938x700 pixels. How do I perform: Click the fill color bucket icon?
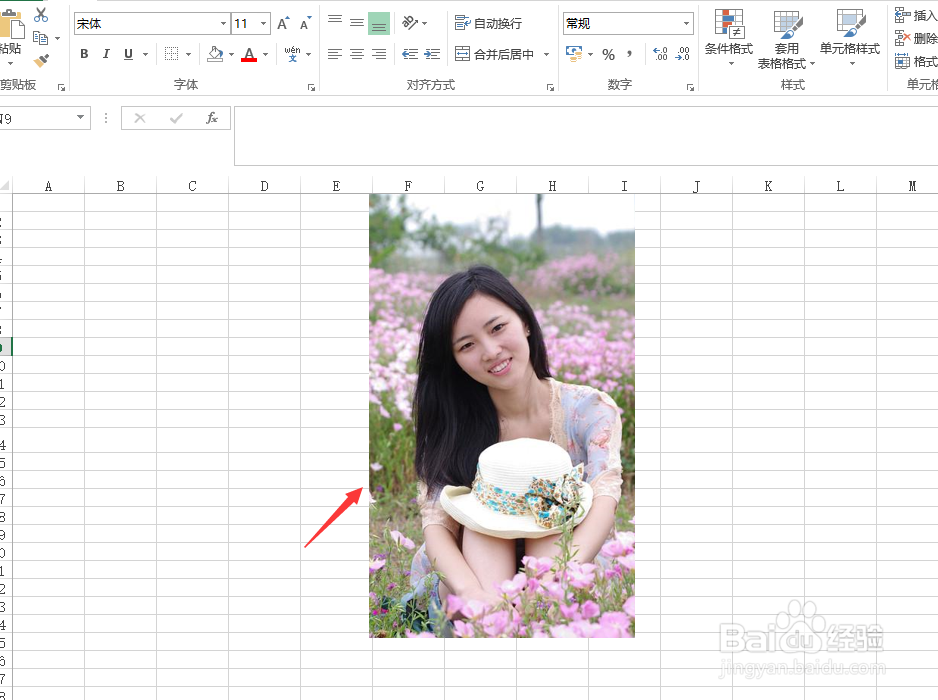[215, 54]
